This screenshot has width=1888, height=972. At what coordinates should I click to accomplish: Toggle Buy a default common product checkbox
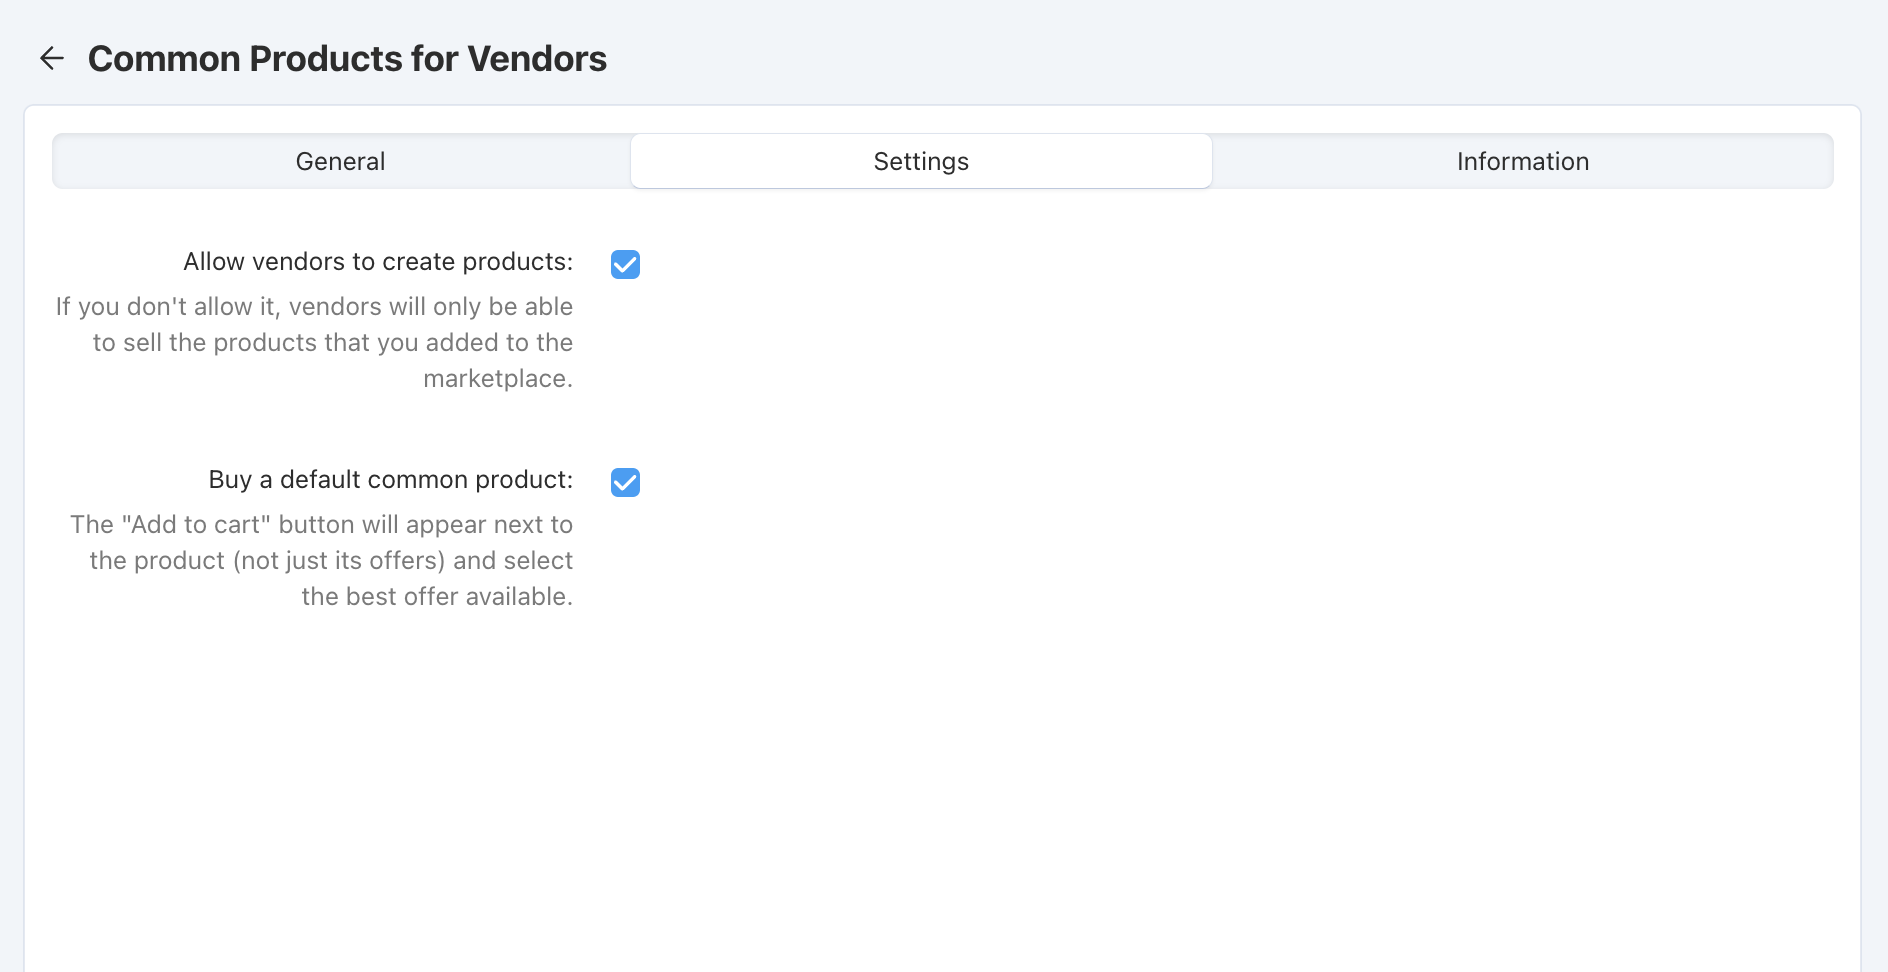coord(625,482)
